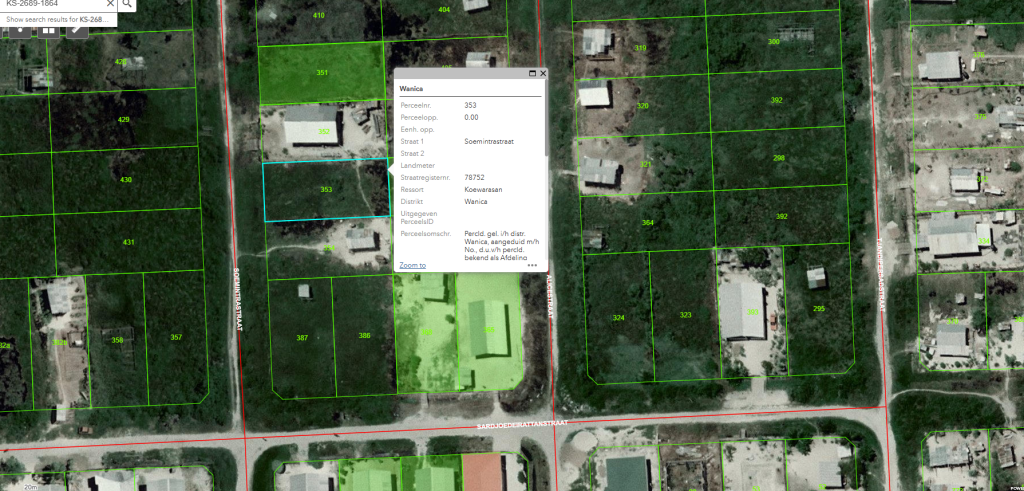Select highlighted green parcel 351

[x=322, y=73]
